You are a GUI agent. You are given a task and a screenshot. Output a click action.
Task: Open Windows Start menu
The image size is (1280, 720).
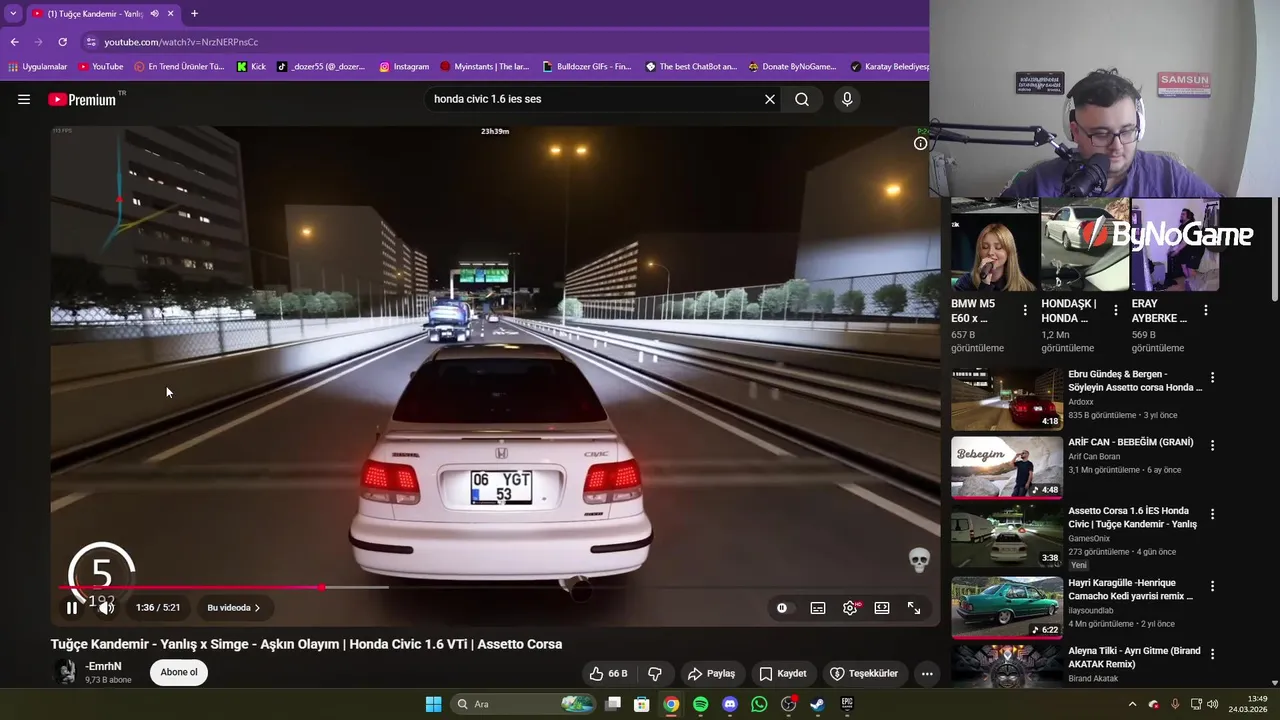[x=433, y=704]
